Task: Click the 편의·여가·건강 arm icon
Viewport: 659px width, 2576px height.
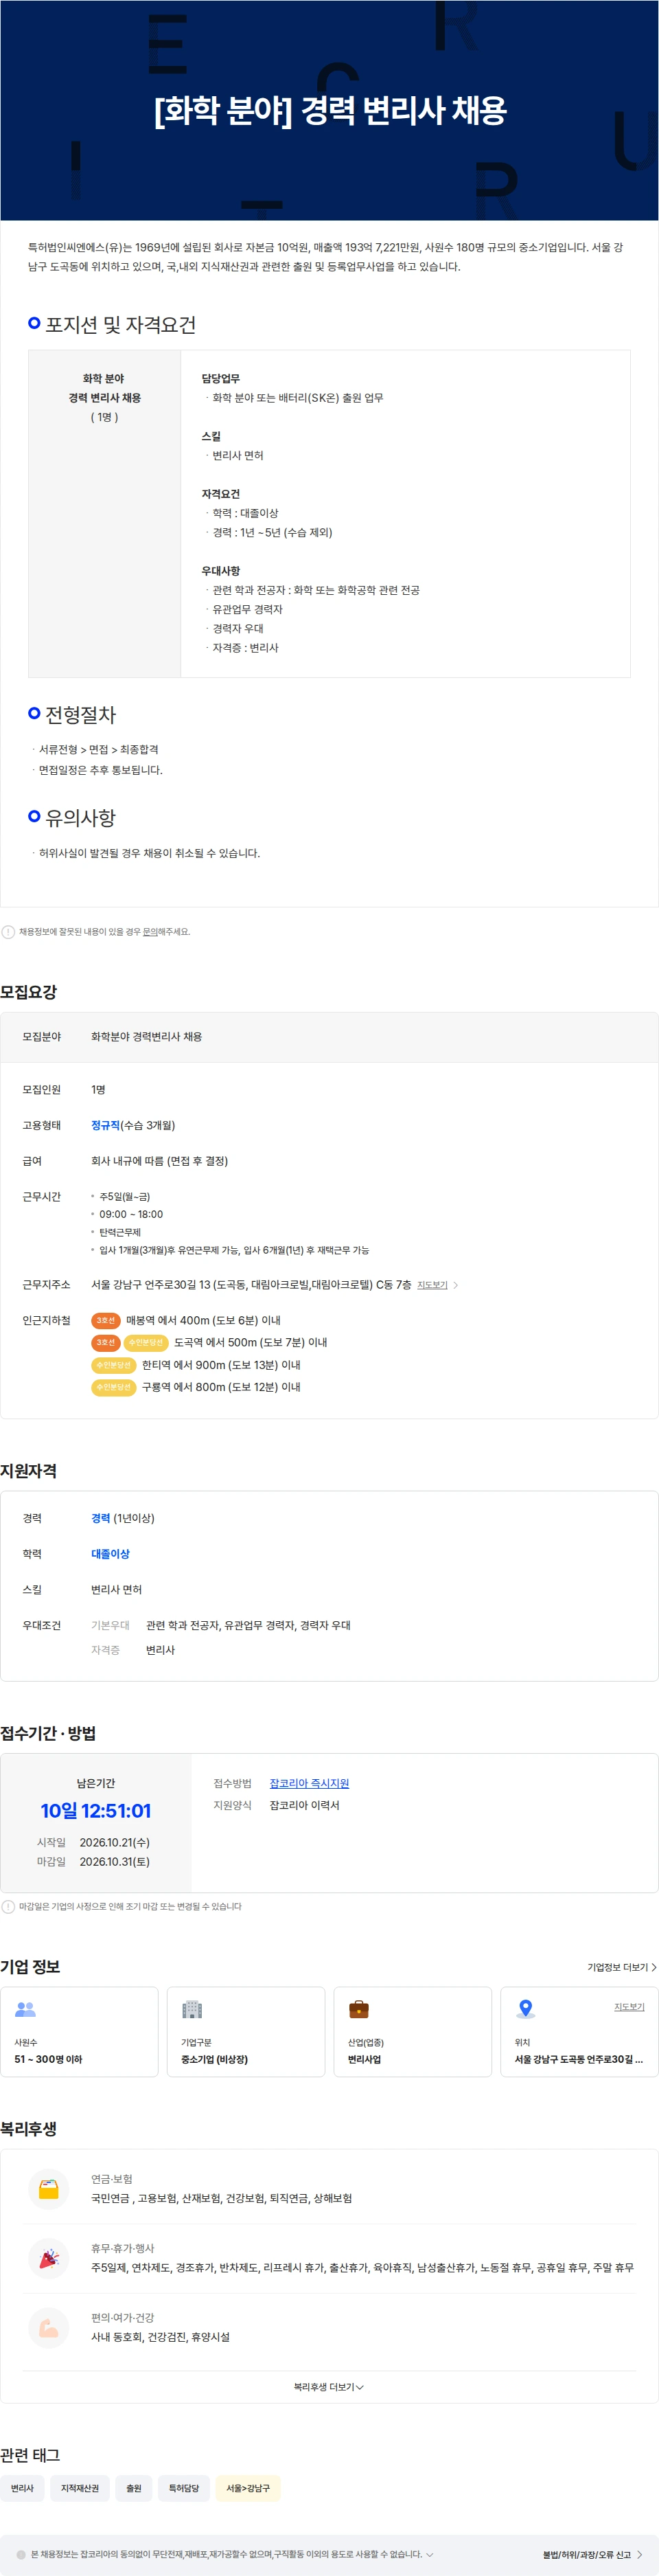Action: 48,2329
